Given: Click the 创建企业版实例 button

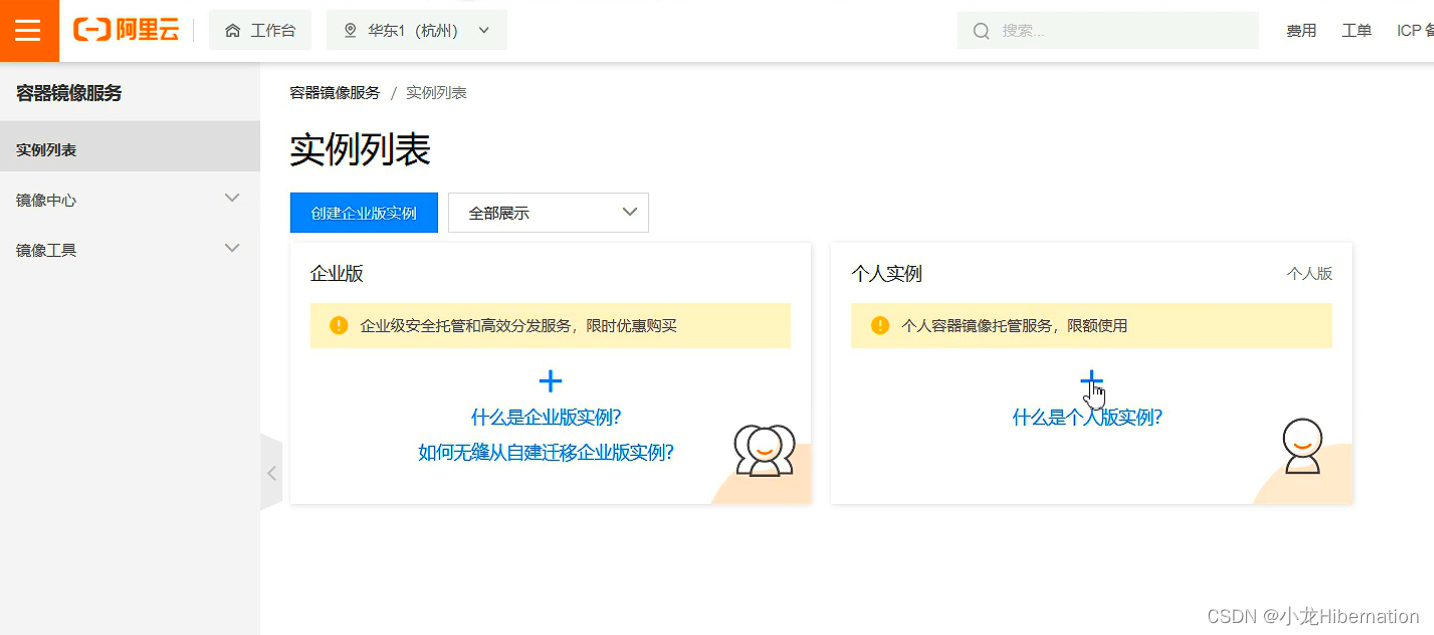Looking at the screenshot, I should pyautogui.click(x=364, y=213).
